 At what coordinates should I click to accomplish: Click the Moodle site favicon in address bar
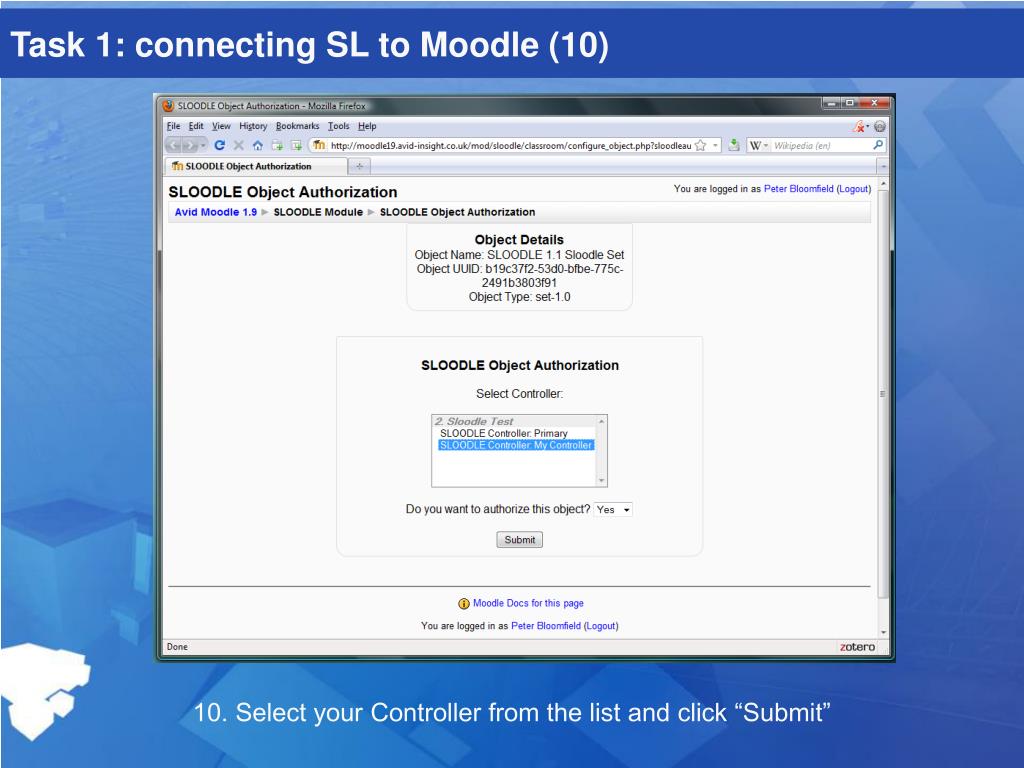point(319,145)
